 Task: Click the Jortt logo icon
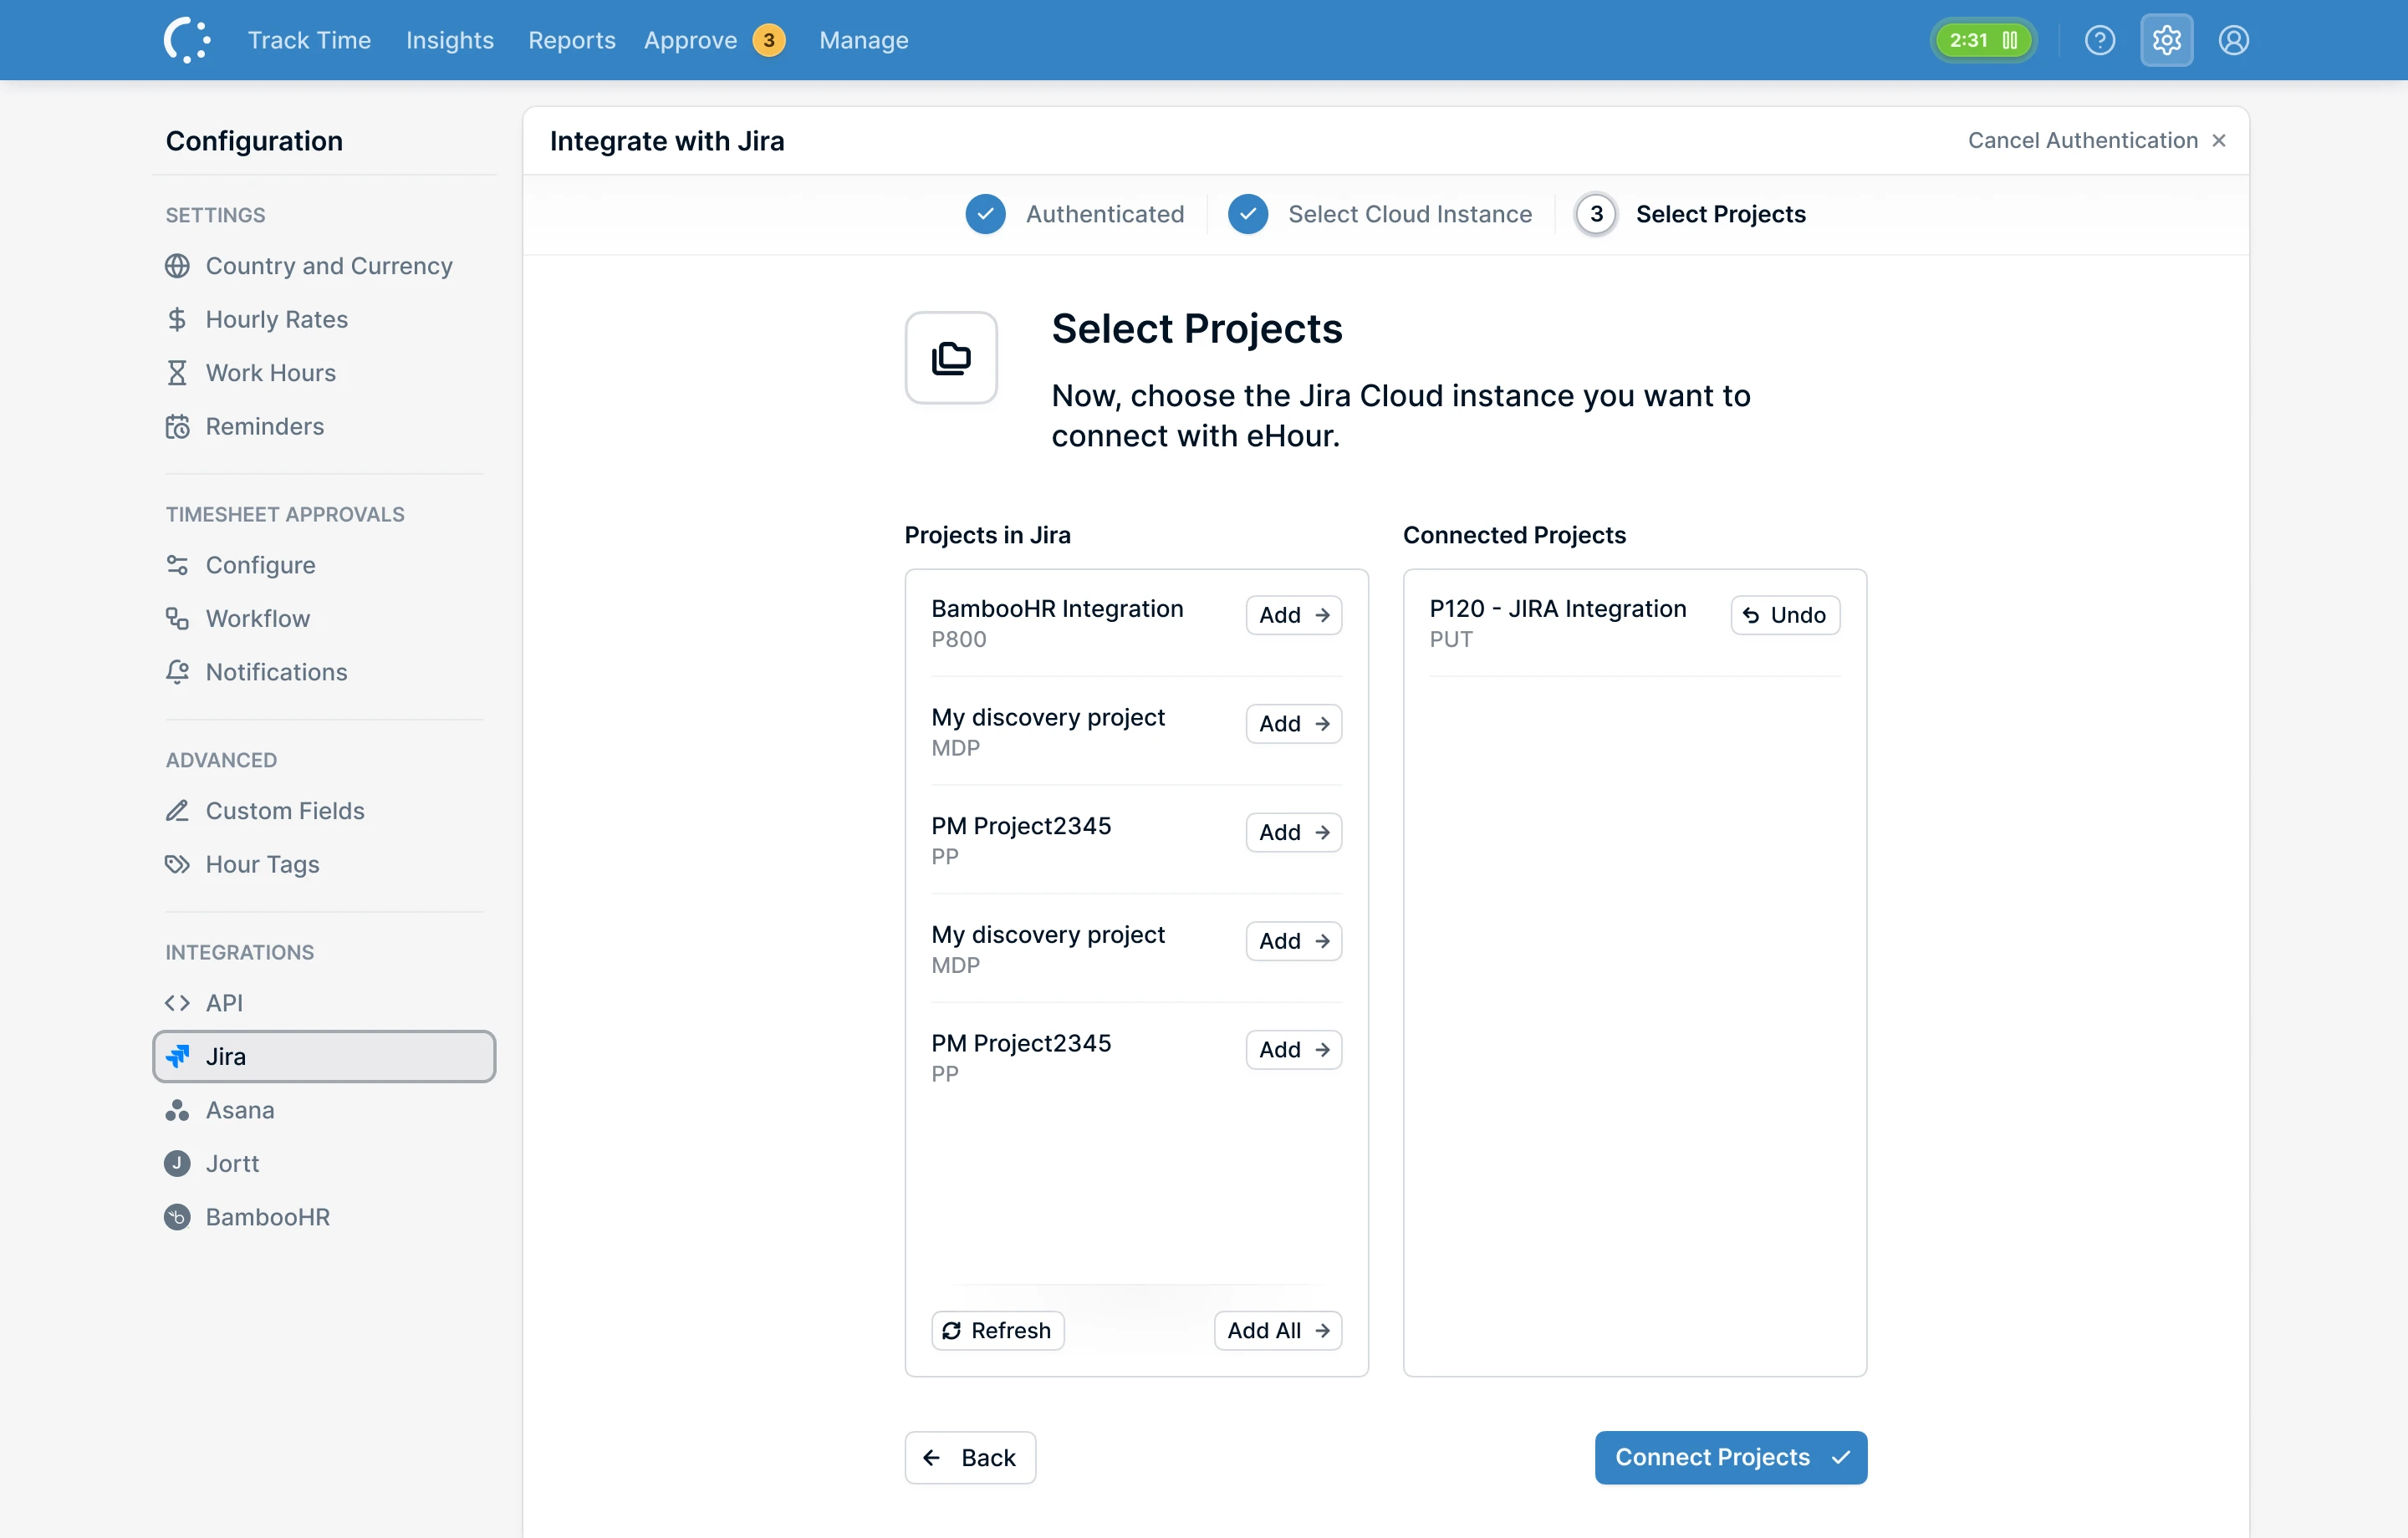177,1163
